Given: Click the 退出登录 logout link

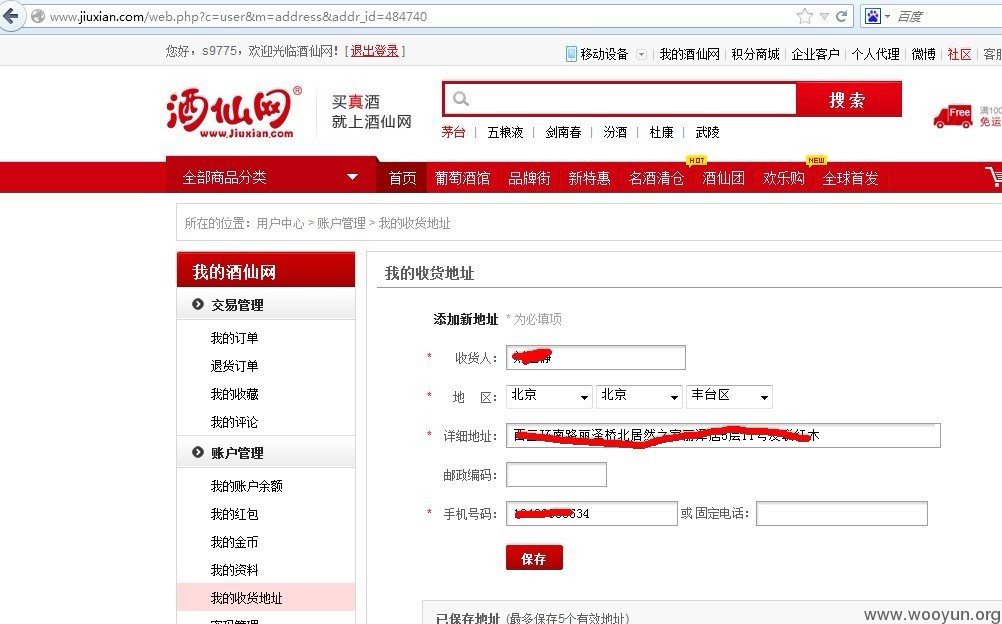Looking at the screenshot, I should (x=374, y=51).
